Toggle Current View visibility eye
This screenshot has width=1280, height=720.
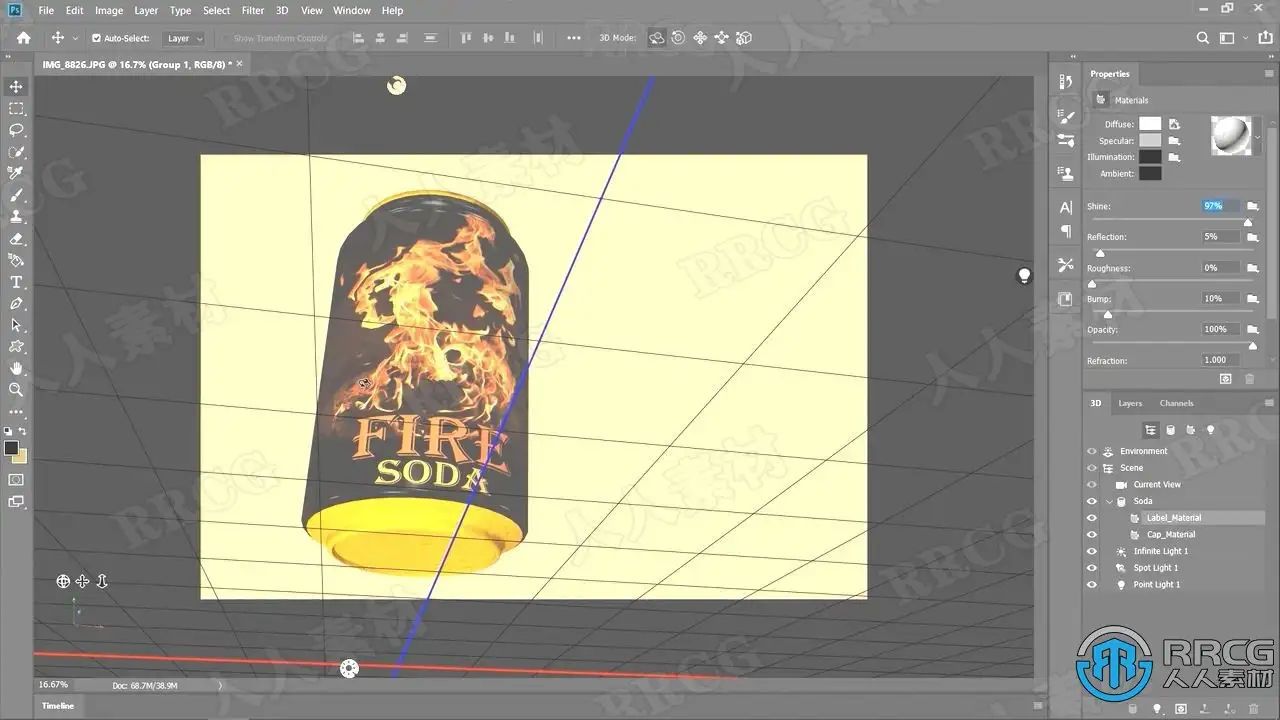coord(1091,485)
